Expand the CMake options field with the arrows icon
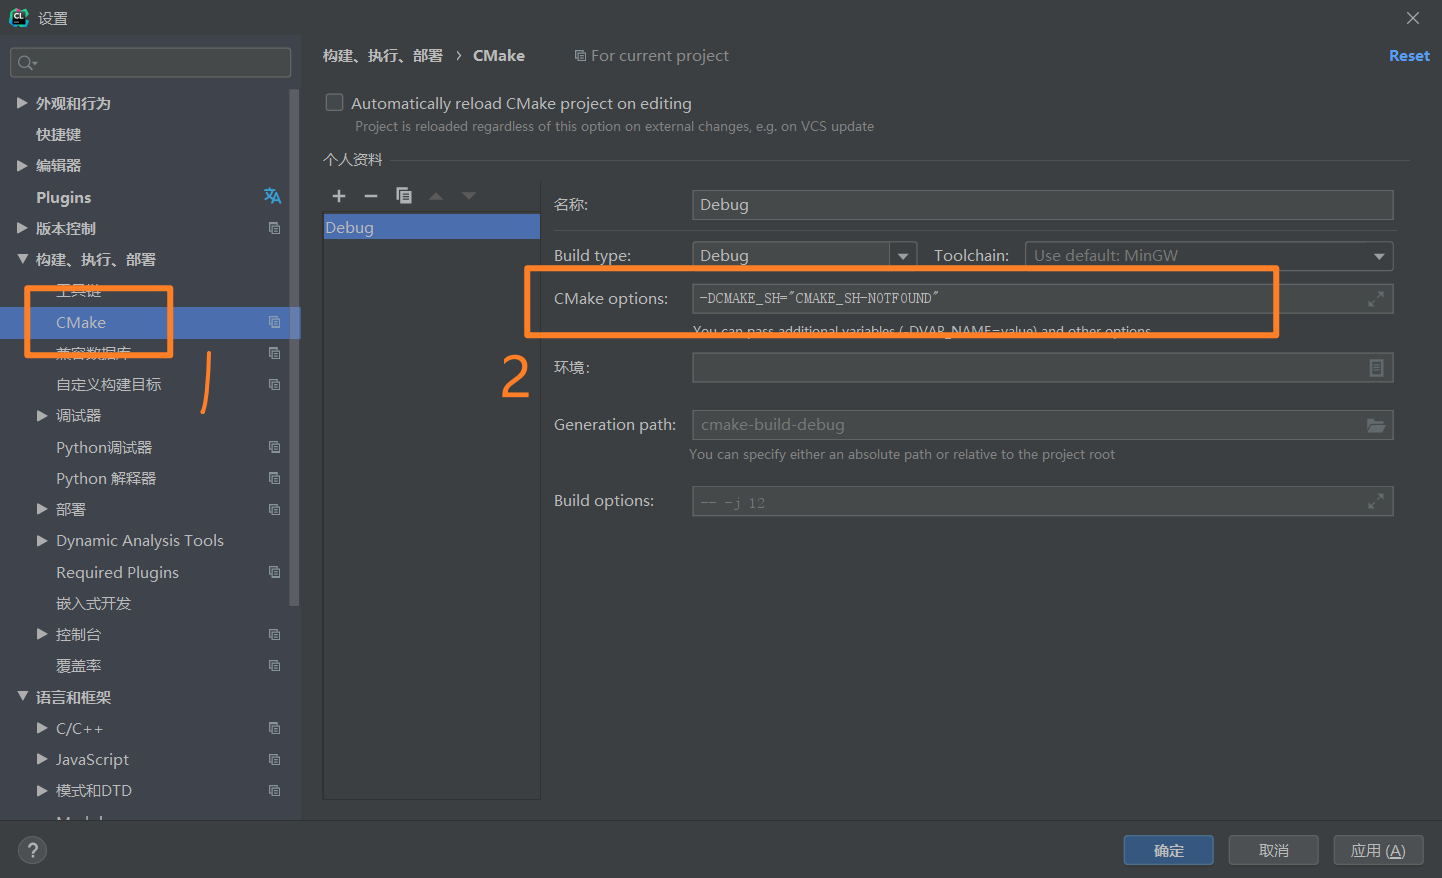Screen dimensions: 1442x878 (1376, 298)
